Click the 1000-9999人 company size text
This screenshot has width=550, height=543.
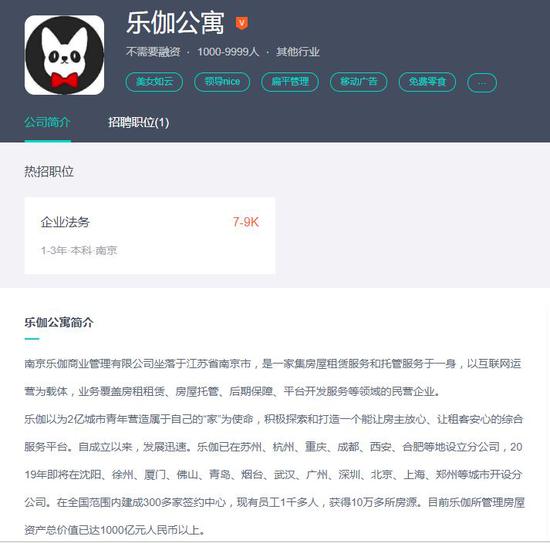228,52
